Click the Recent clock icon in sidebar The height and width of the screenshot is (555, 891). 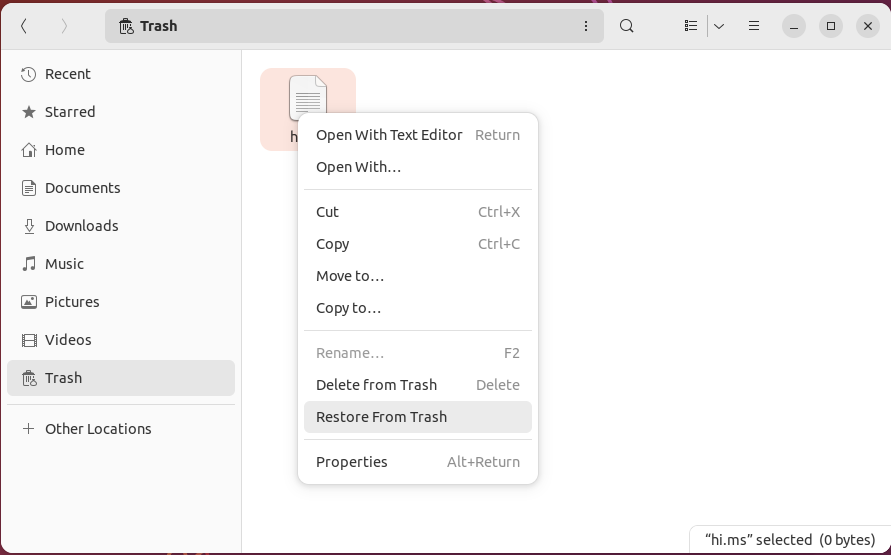pyautogui.click(x=28, y=74)
